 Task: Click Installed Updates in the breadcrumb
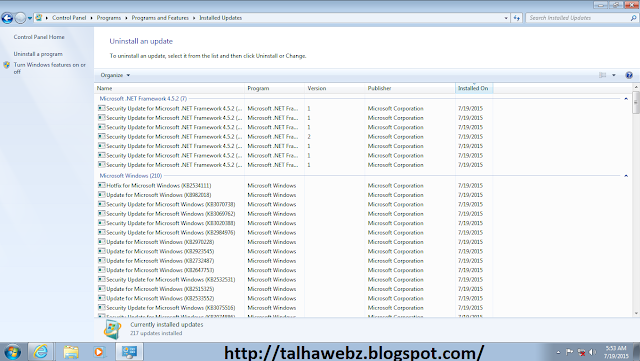[x=220, y=18]
